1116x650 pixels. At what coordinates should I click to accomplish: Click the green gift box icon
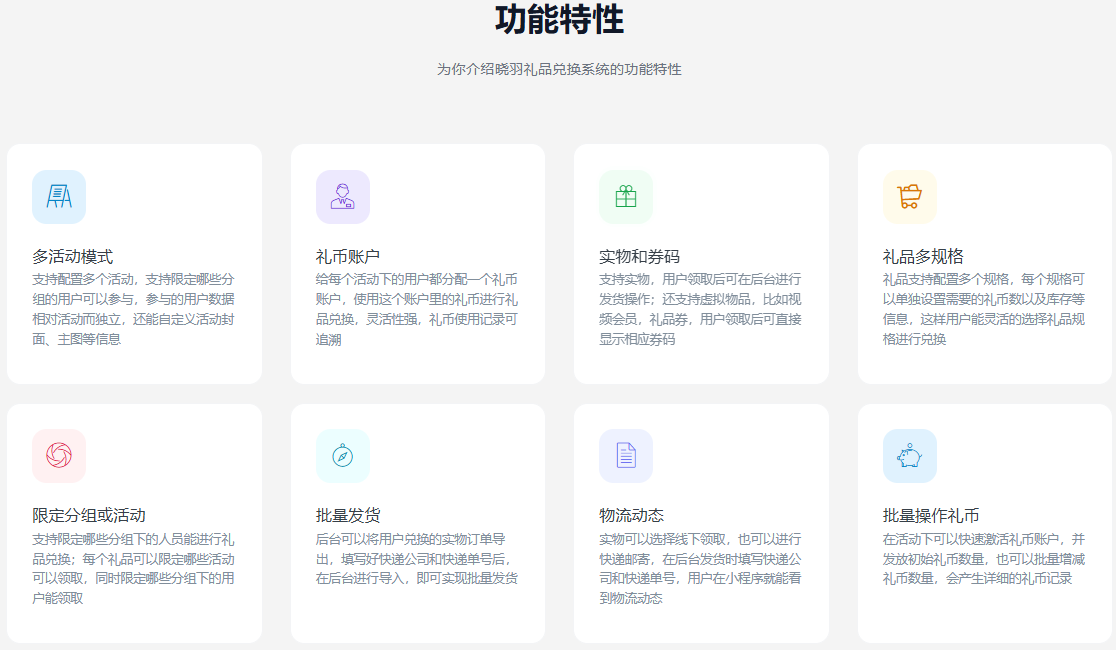[x=626, y=197]
